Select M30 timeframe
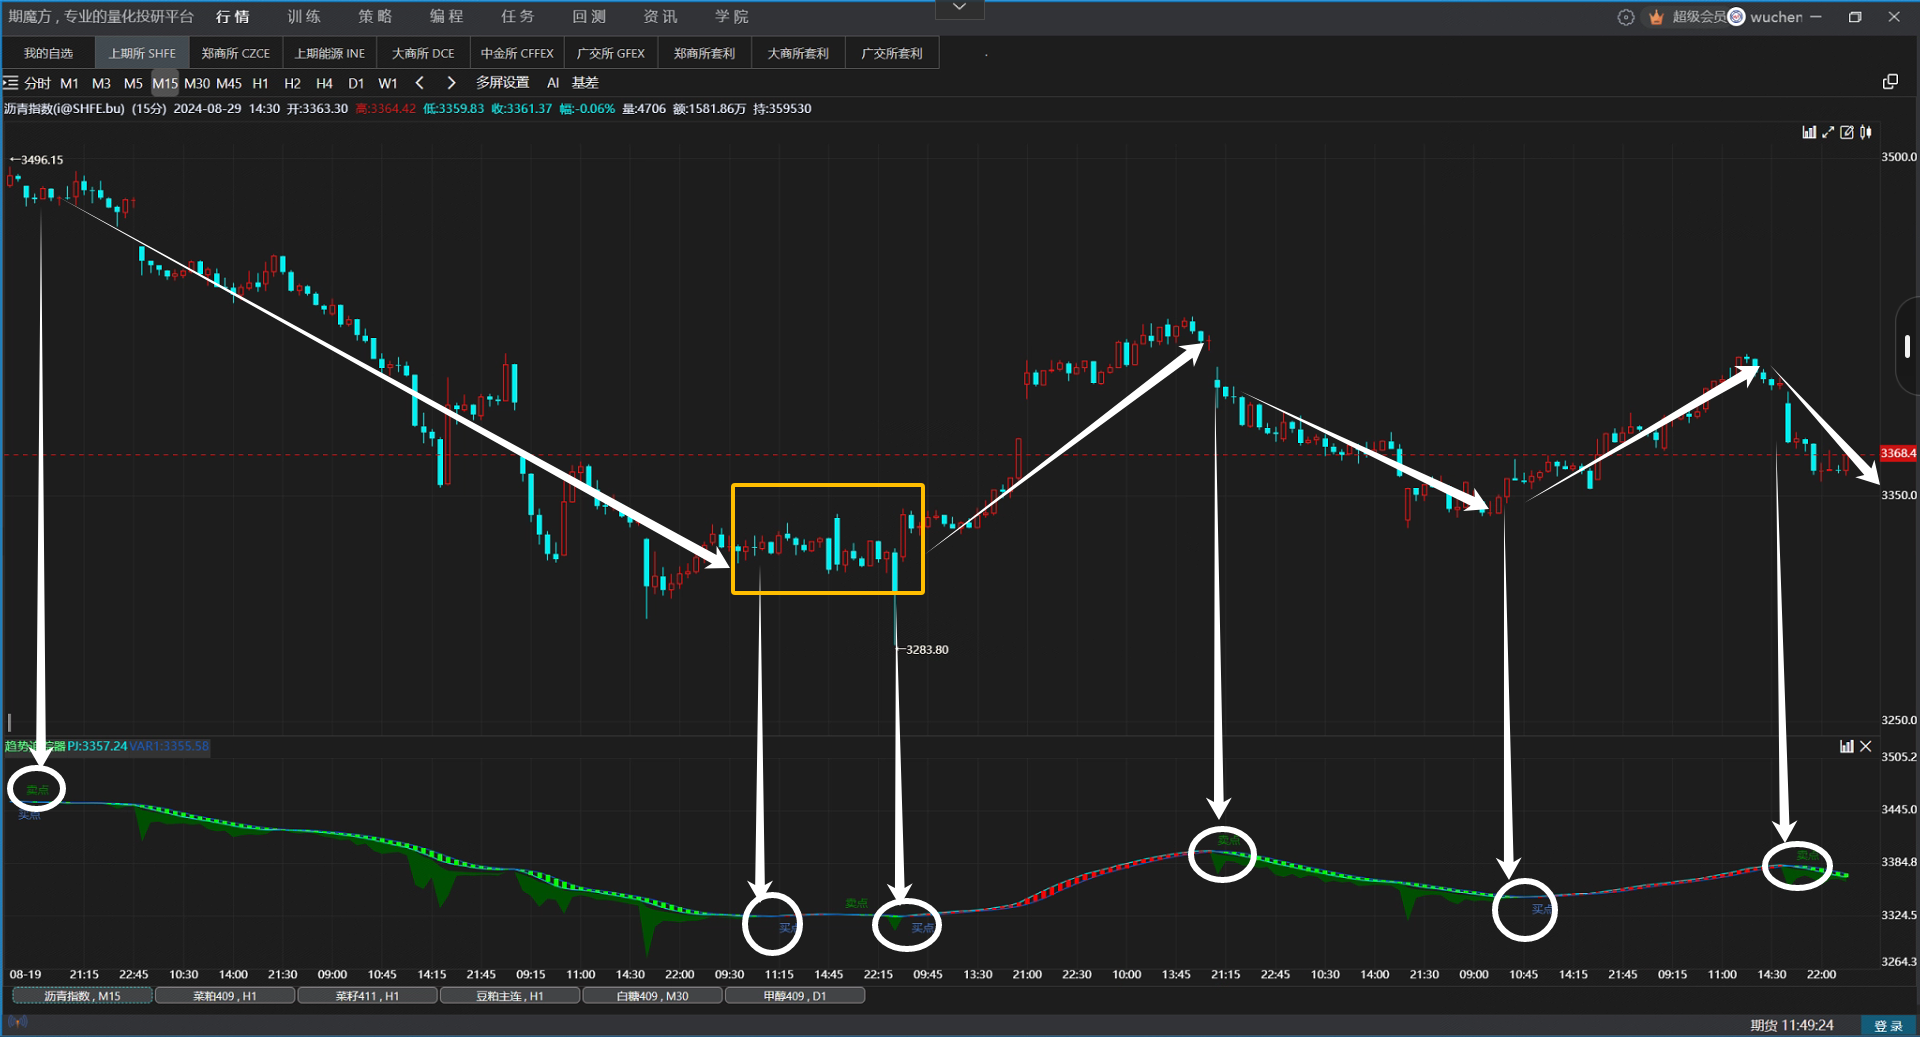The height and width of the screenshot is (1037, 1920). pos(197,83)
